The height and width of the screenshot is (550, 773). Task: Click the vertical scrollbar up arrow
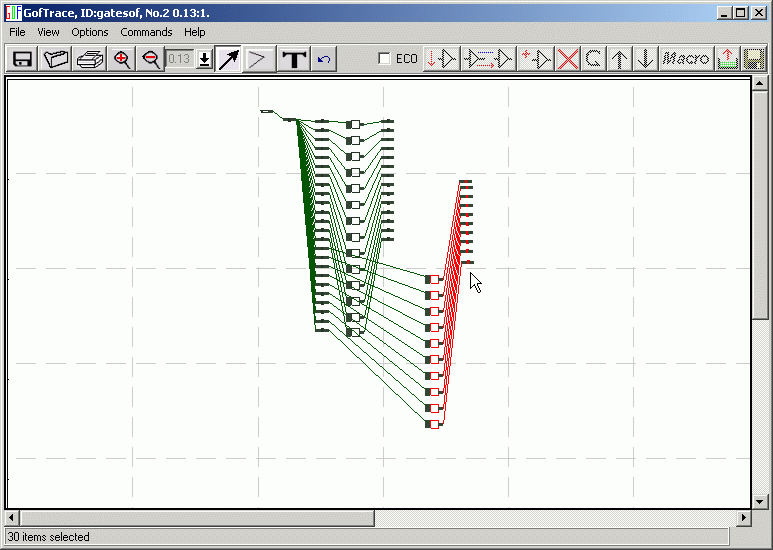(x=760, y=83)
